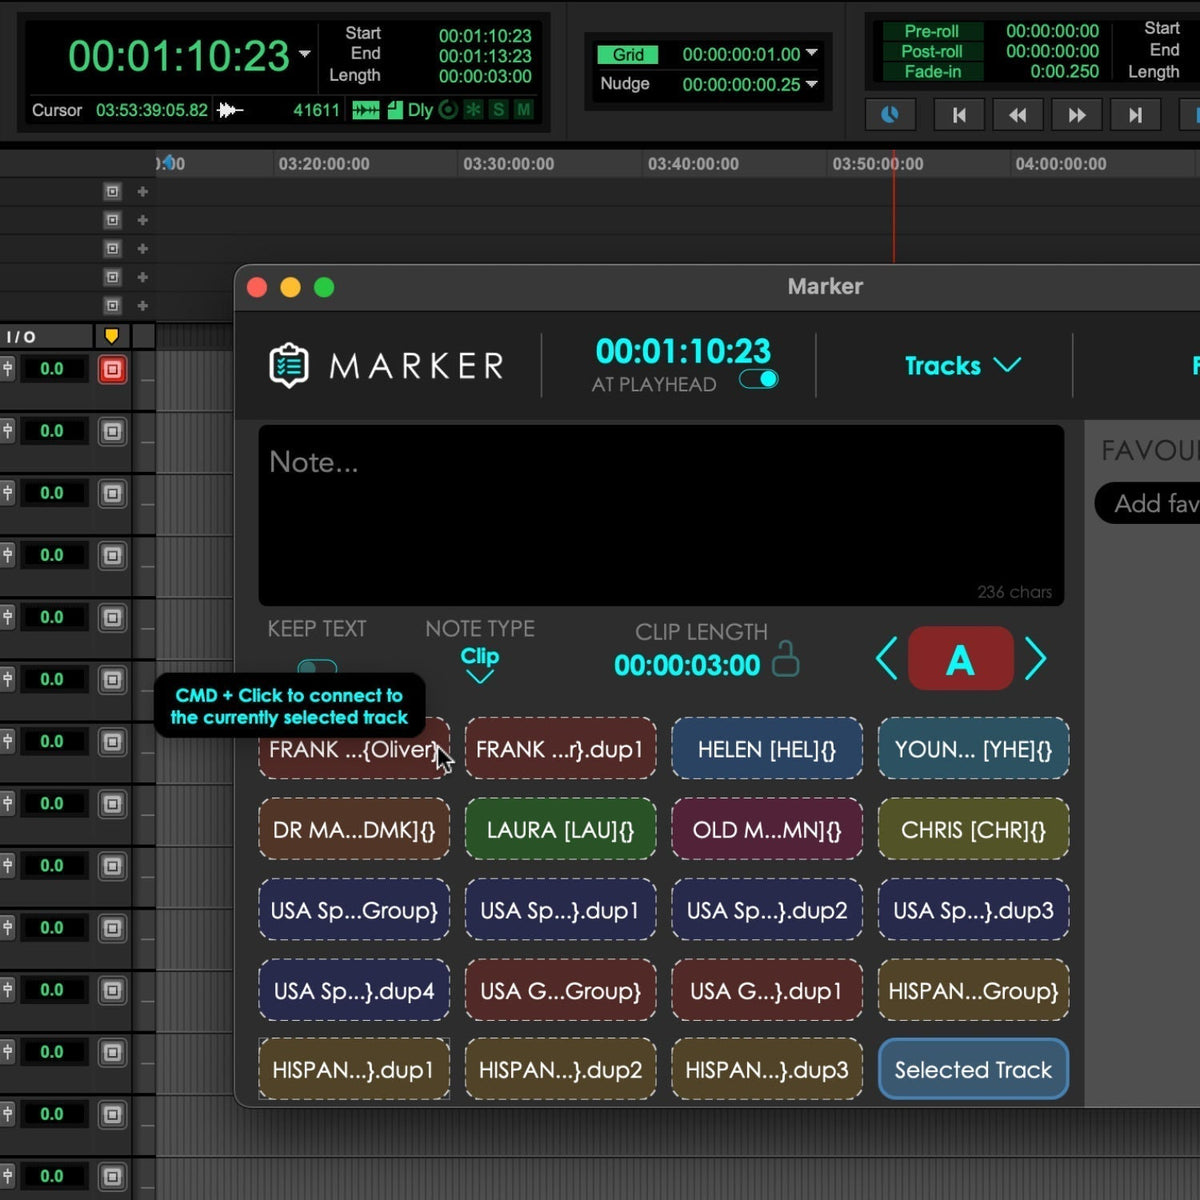Select the YOUN... [YHE]{} track button
The height and width of the screenshot is (1200, 1200).
tap(973, 749)
